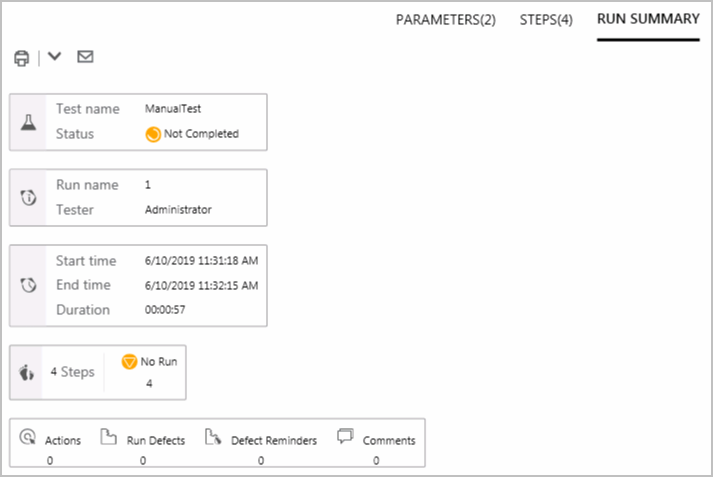Click the time history clock icon
This screenshot has height=477, width=713.
(x=28, y=285)
